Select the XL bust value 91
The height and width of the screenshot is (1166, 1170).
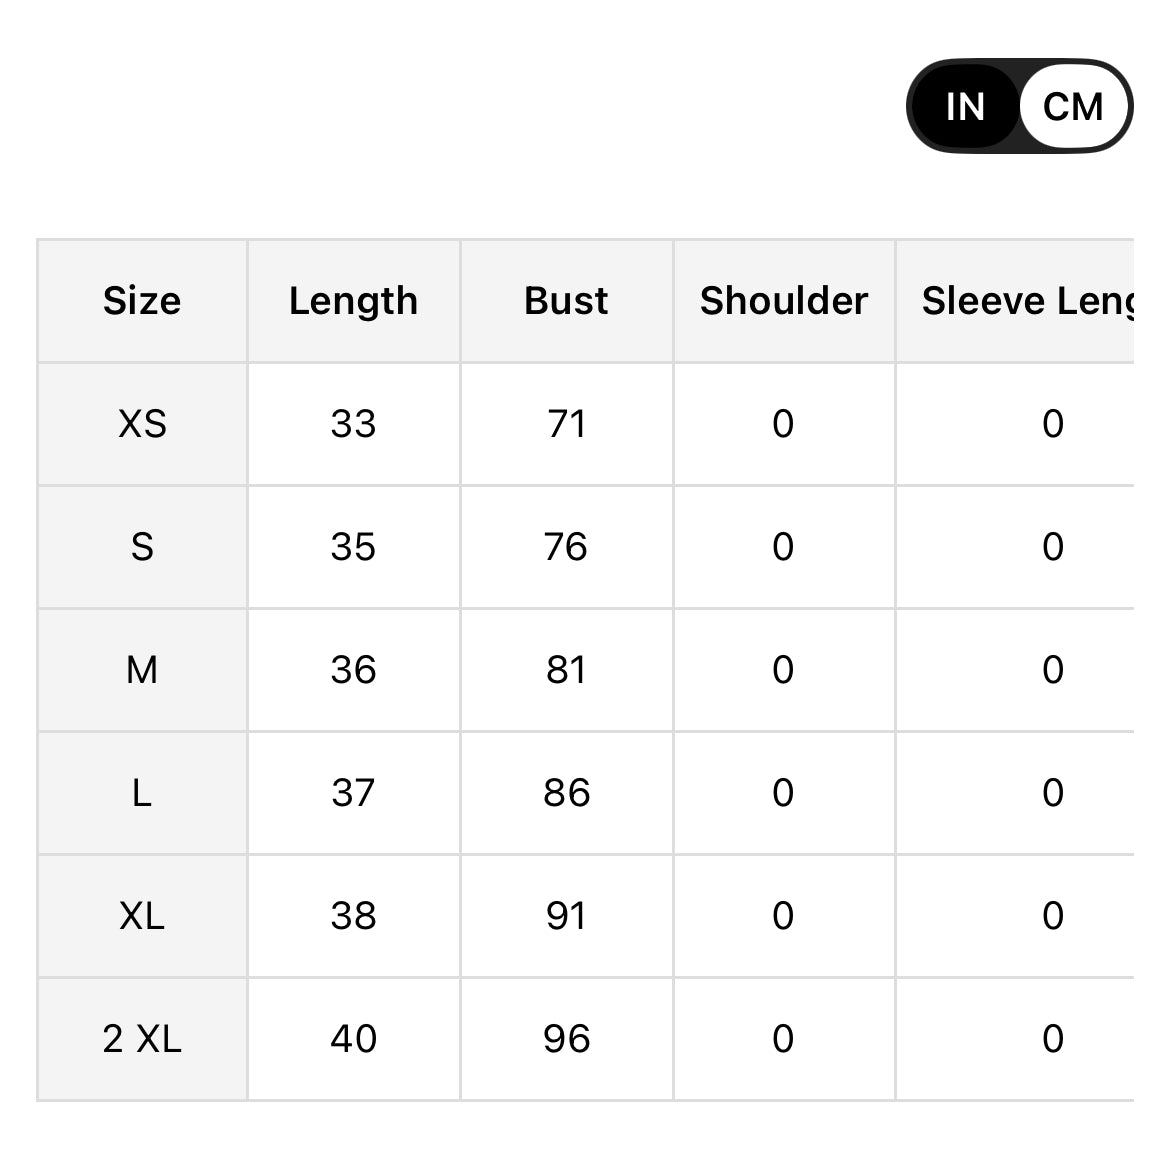[x=566, y=915]
